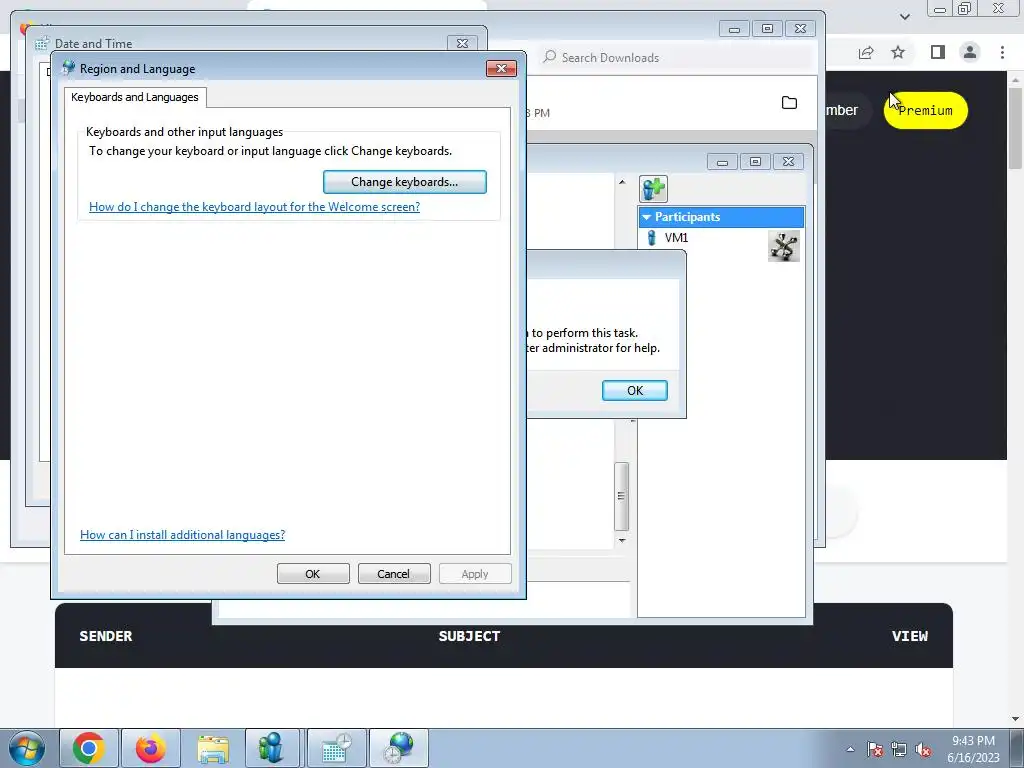Click the SENDER column header
Image resolution: width=1024 pixels, height=768 pixels.
click(x=106, y=636)
